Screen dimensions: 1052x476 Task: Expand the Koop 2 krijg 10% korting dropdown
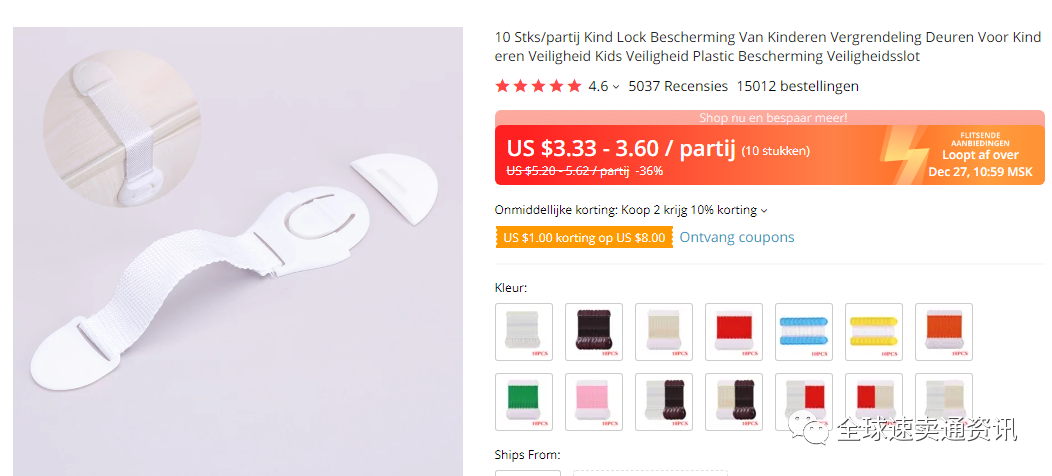[764, 211]
